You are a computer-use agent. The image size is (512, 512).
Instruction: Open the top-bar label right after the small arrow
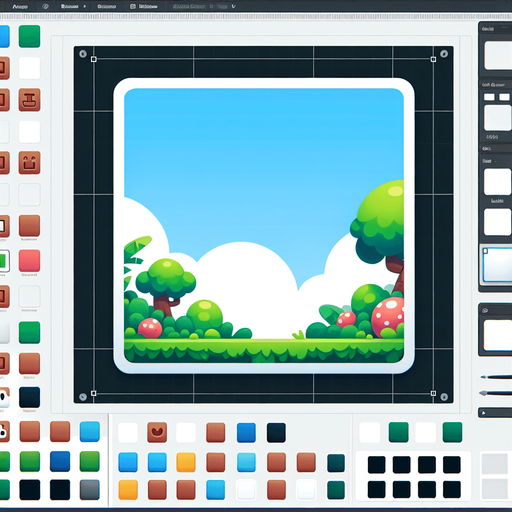(x=107, y=6)
